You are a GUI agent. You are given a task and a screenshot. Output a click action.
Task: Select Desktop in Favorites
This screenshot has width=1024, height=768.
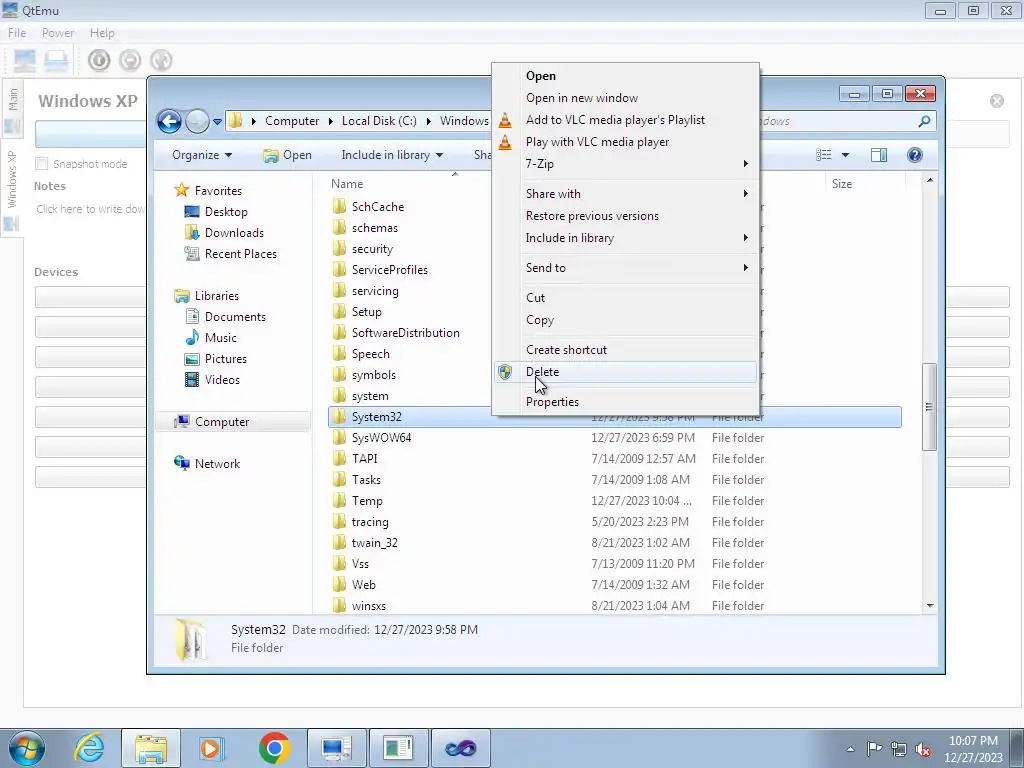(x=226, y=212)
